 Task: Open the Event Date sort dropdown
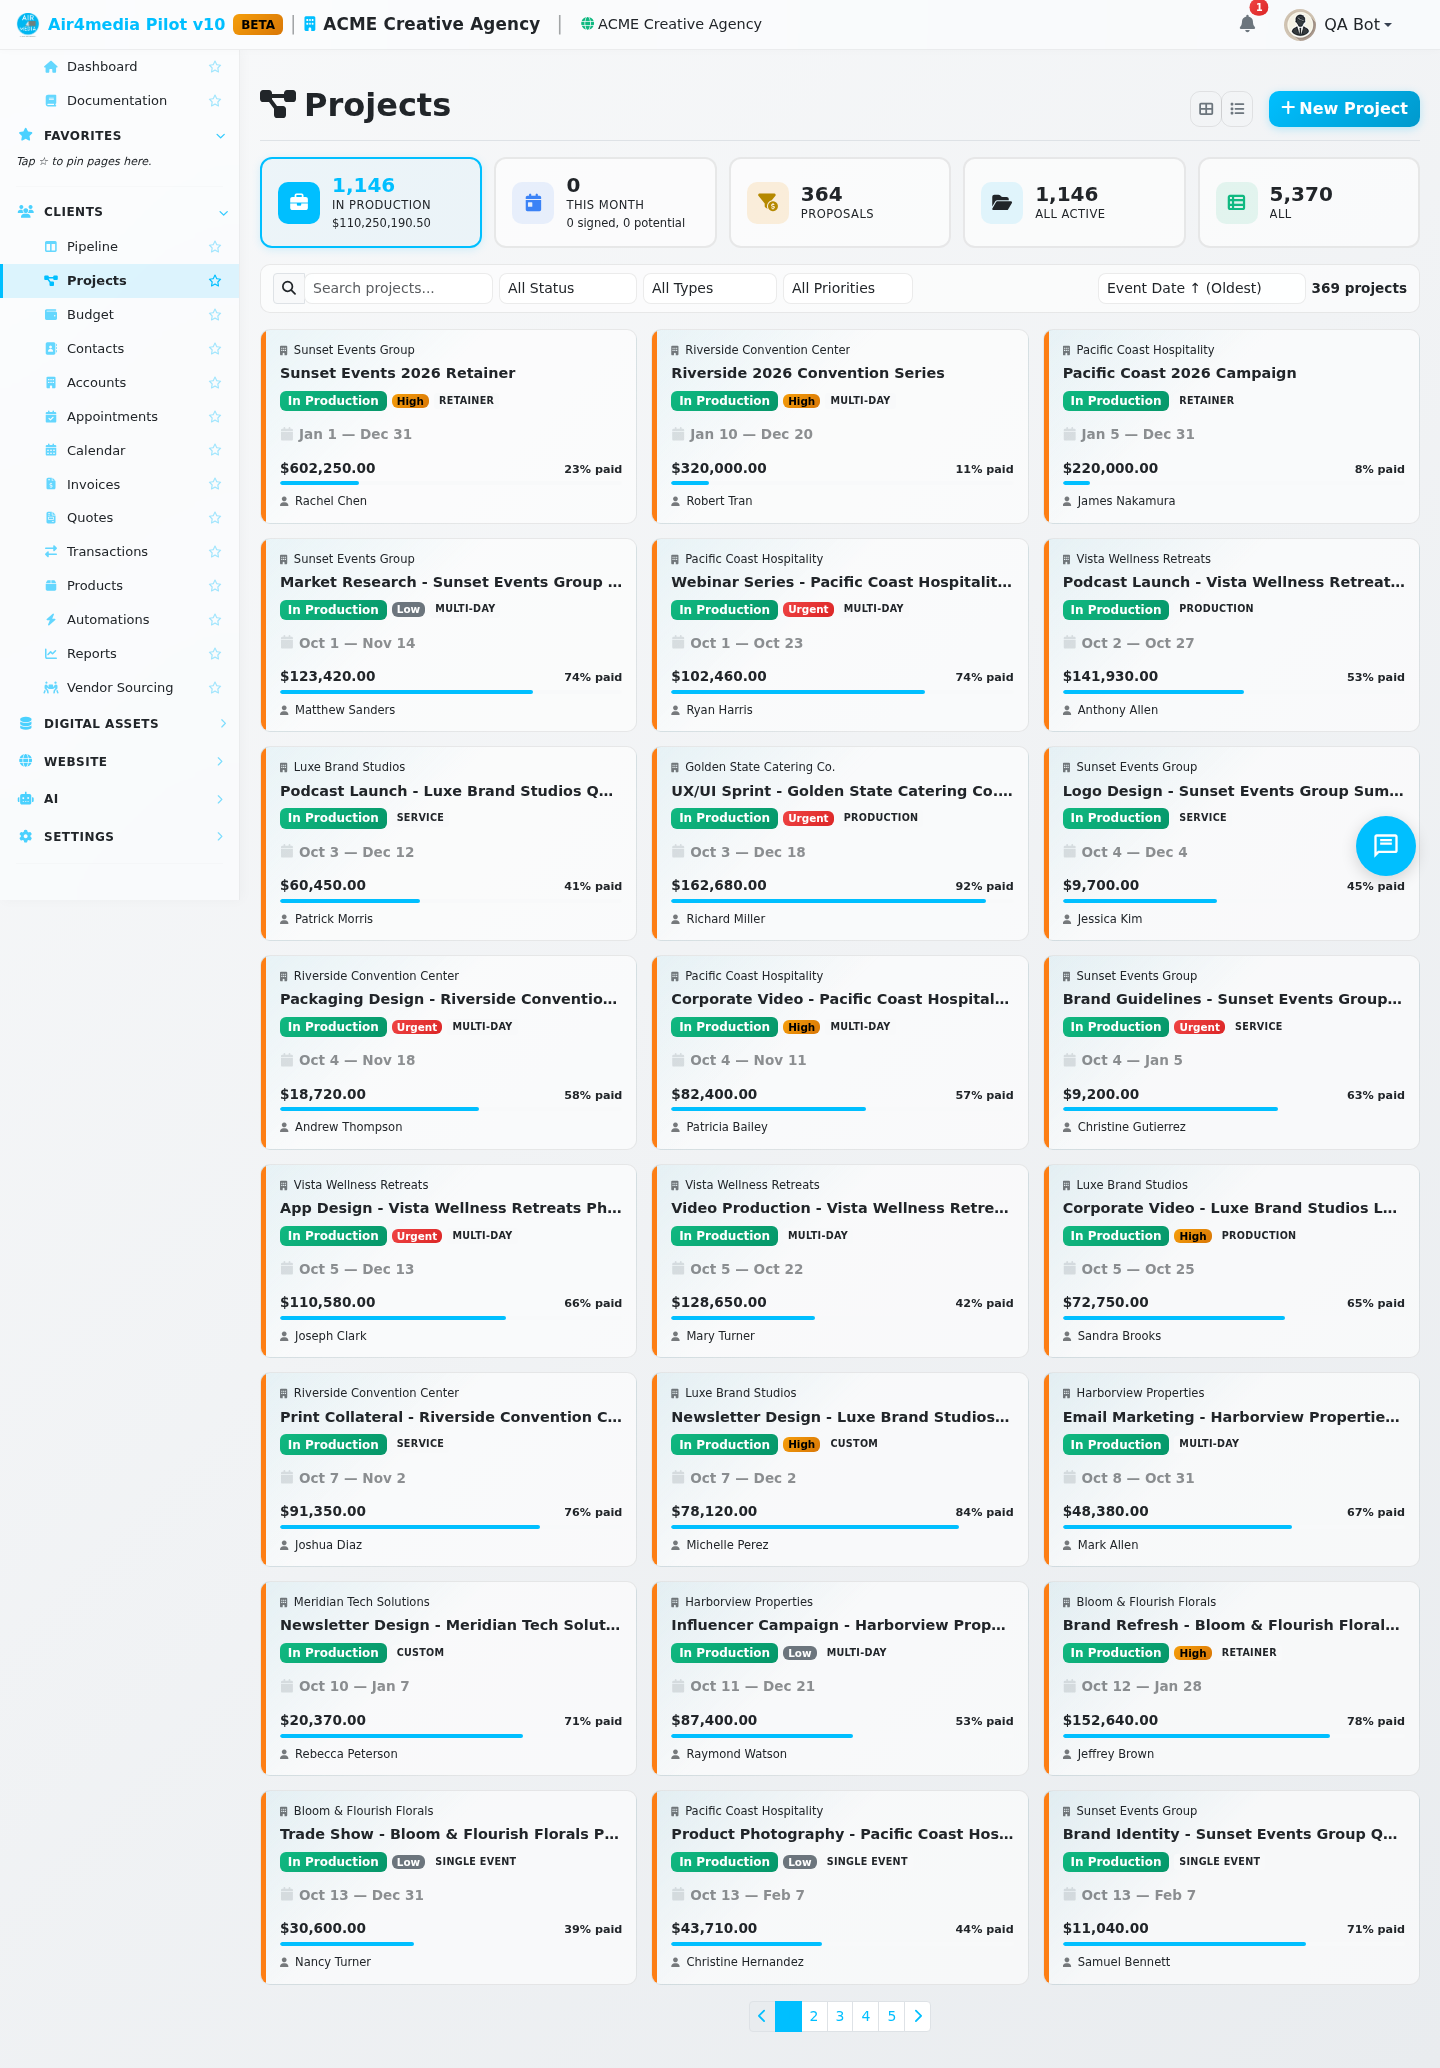[1202, 288]
